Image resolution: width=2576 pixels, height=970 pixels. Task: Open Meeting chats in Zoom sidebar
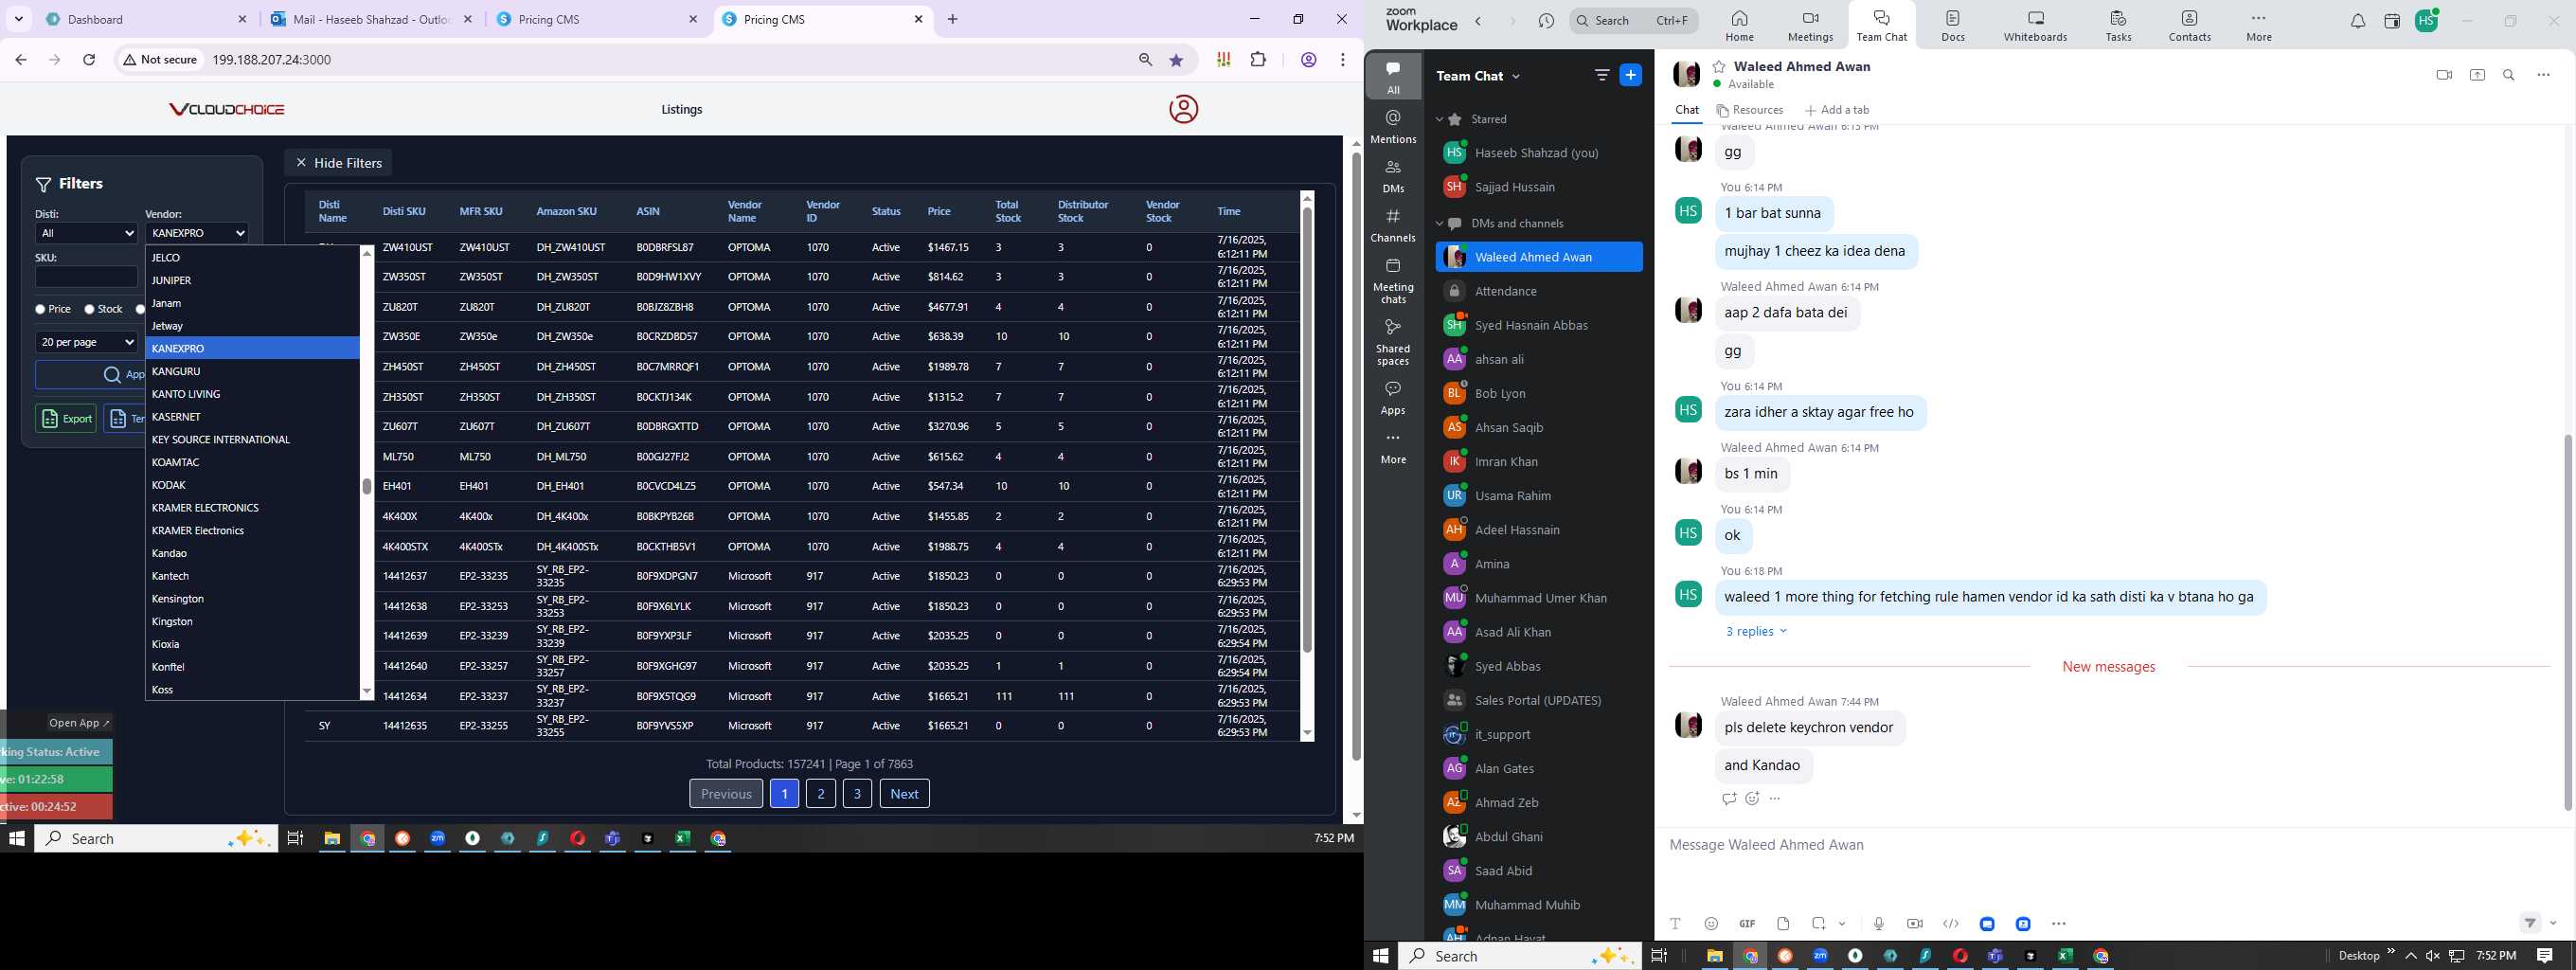(x=1393, y=281)
